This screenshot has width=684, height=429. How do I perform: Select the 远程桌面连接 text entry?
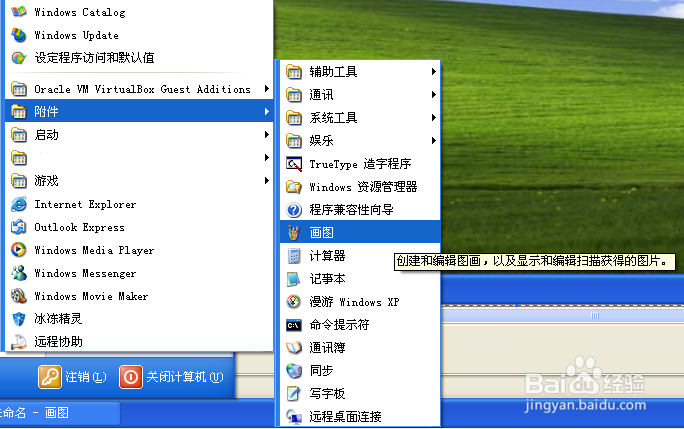(345, 416)
